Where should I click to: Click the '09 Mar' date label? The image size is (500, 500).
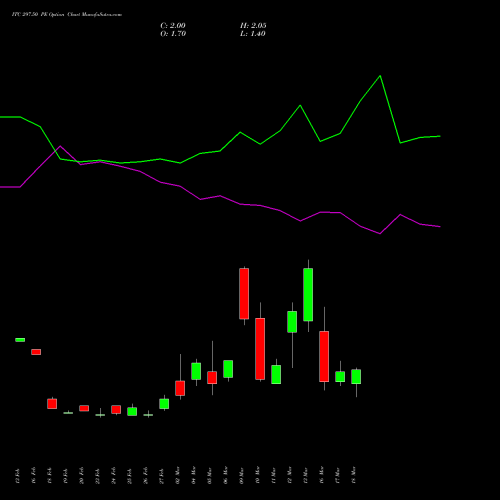point(242,475)
